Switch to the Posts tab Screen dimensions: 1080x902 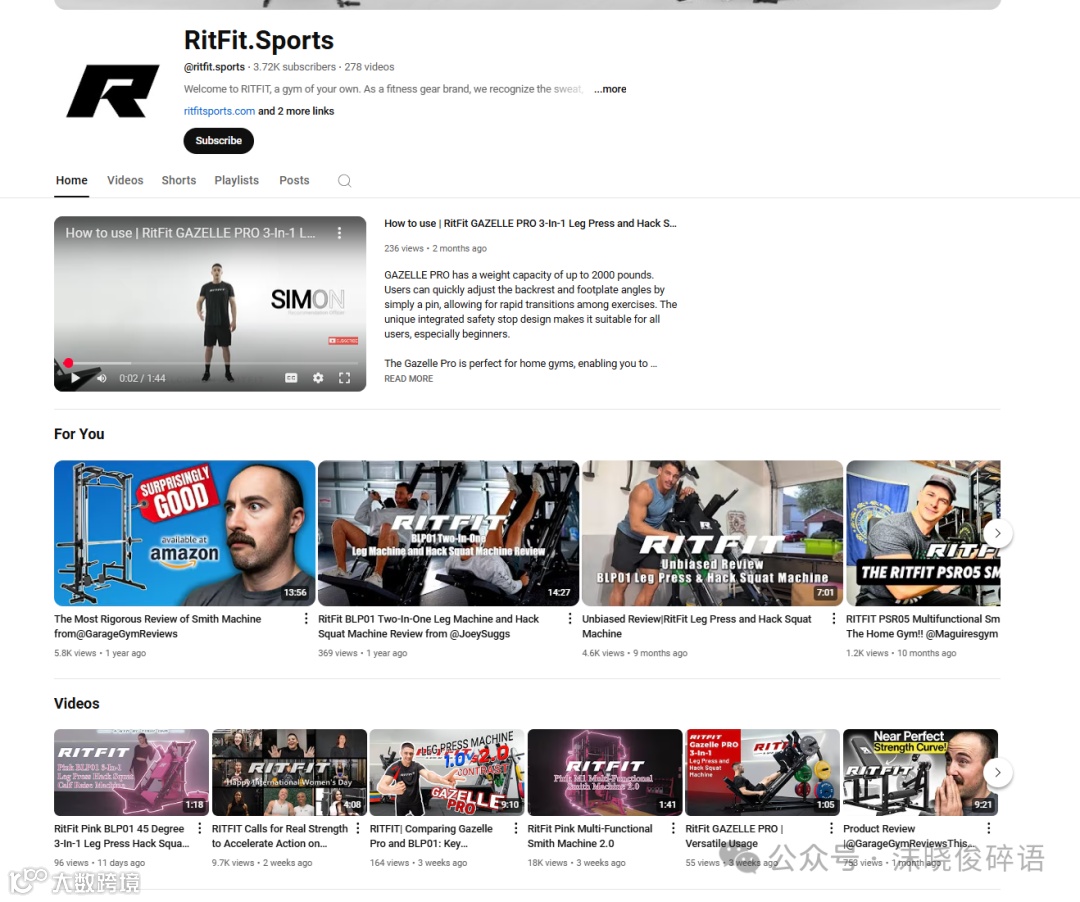tap(294, 180)
